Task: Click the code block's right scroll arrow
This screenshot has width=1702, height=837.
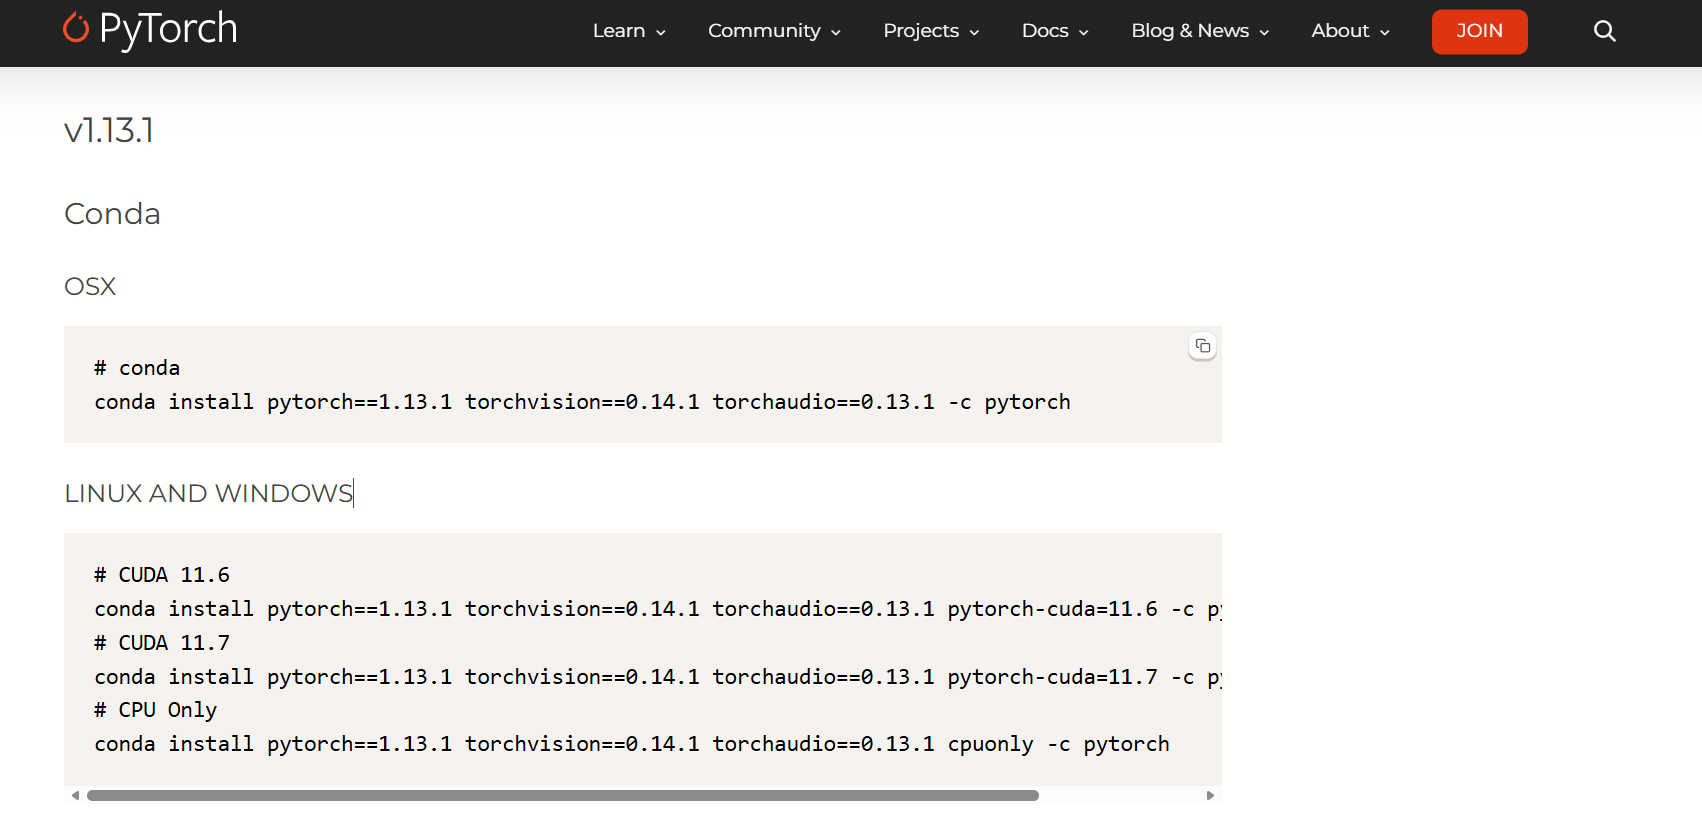Action: coord(1210,796)
